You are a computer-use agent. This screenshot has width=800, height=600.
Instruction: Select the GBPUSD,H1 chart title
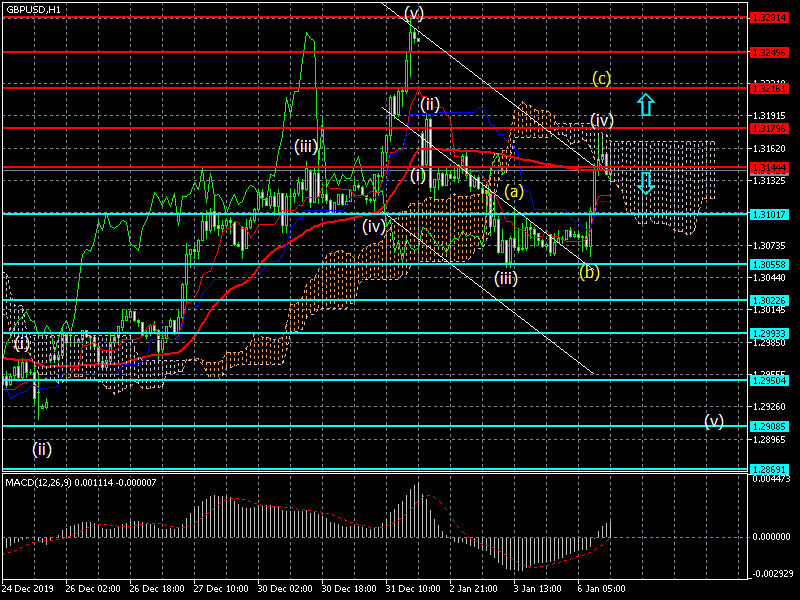33,9
